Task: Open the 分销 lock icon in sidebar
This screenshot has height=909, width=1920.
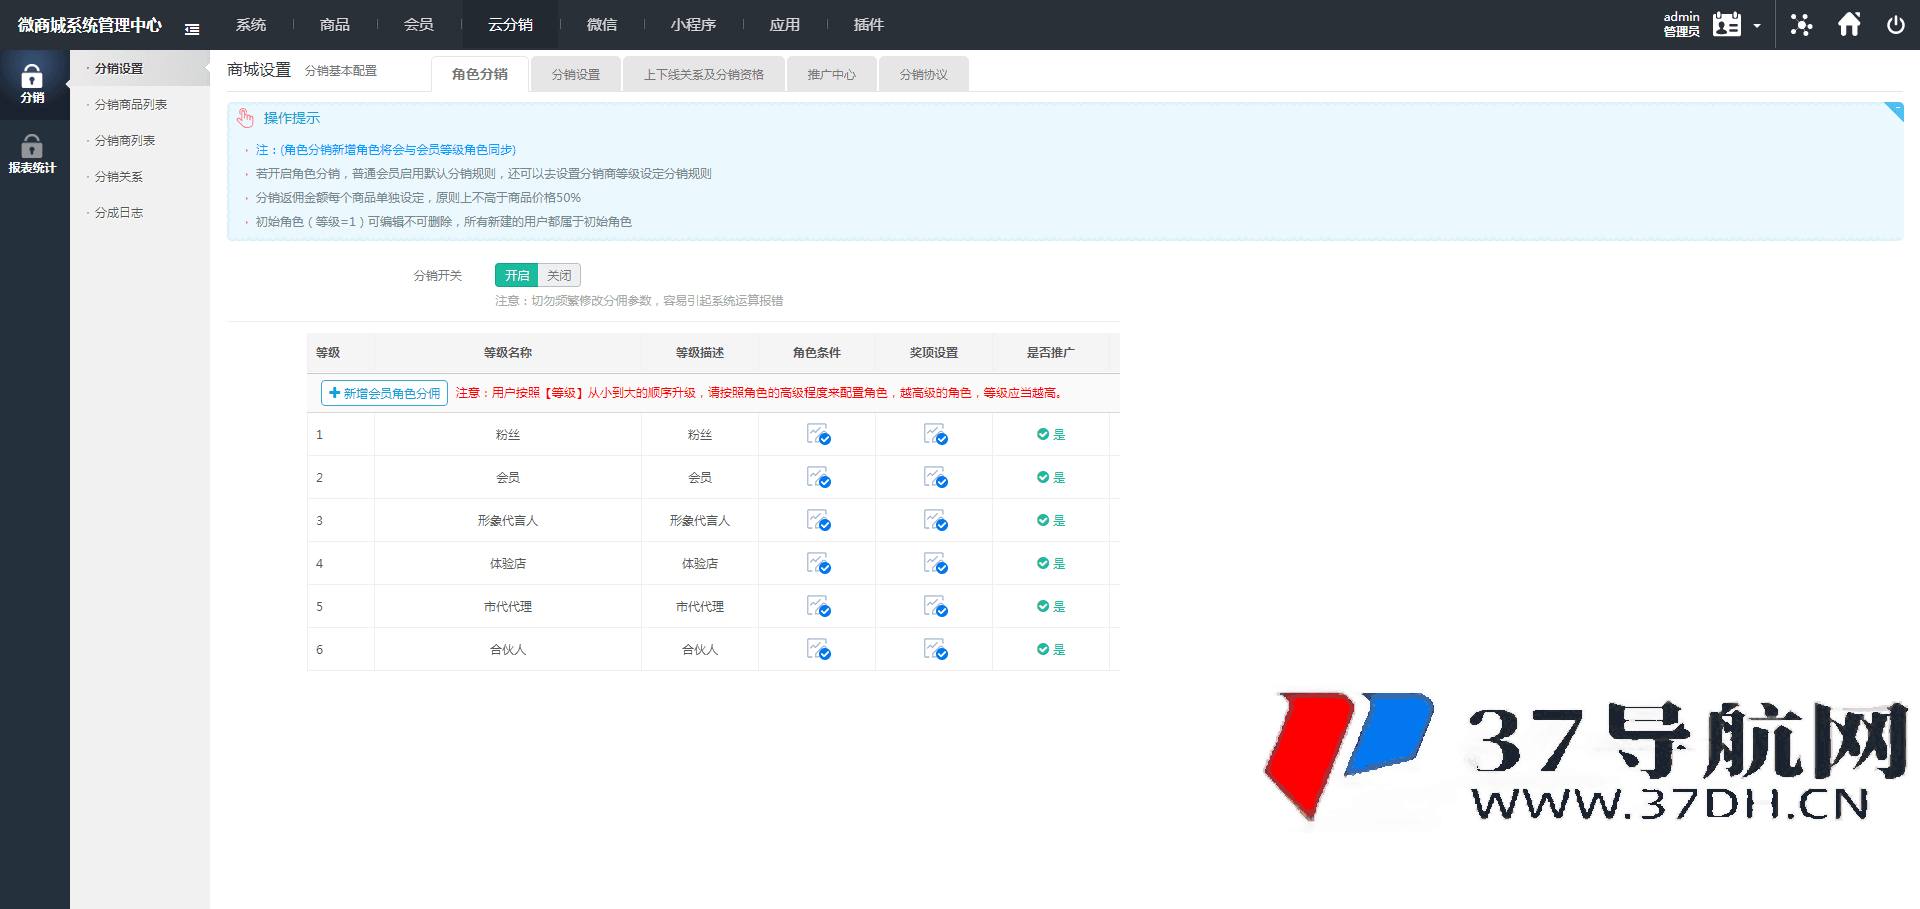Action: pos(32,83)
